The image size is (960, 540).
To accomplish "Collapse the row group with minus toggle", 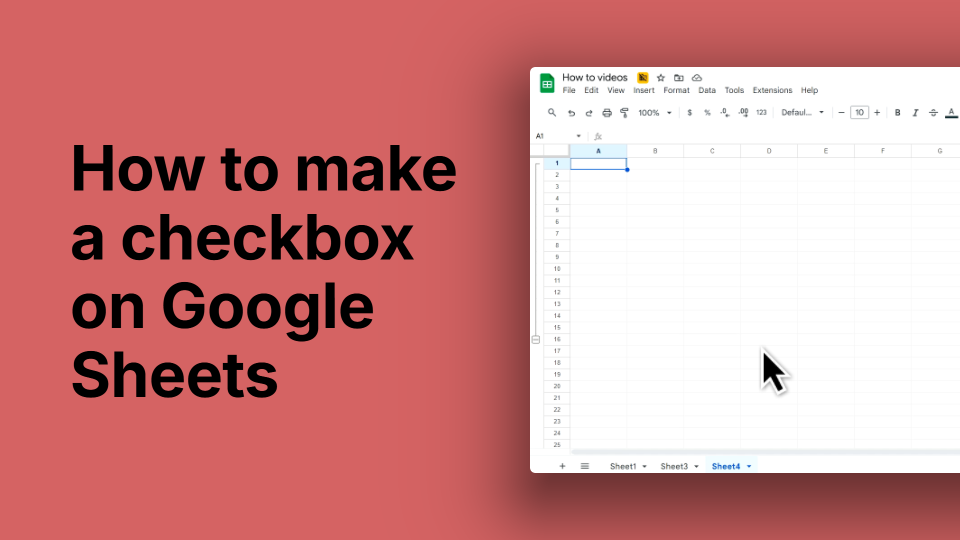I will pos(536,339).
